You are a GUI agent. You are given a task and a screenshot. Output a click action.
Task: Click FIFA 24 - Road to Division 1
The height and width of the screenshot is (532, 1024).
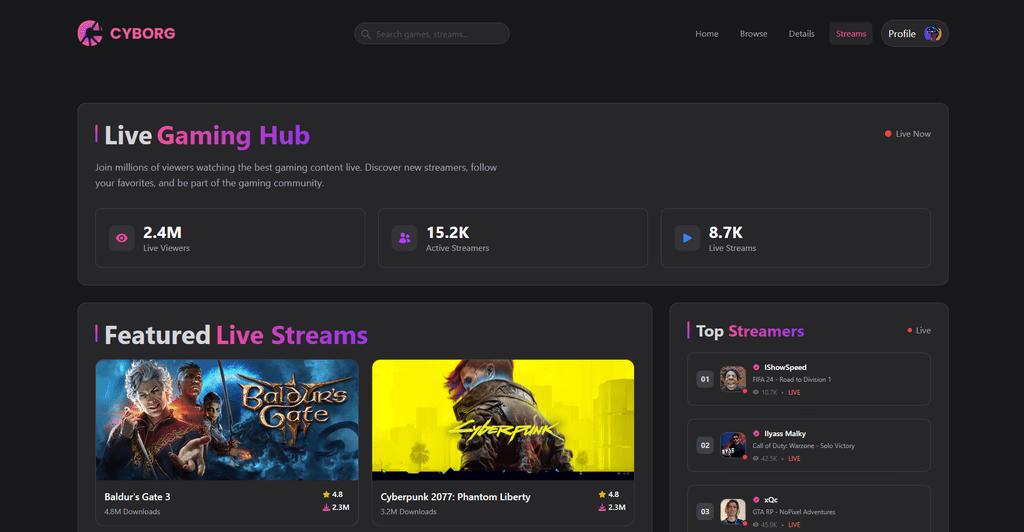tap(792, 379)
